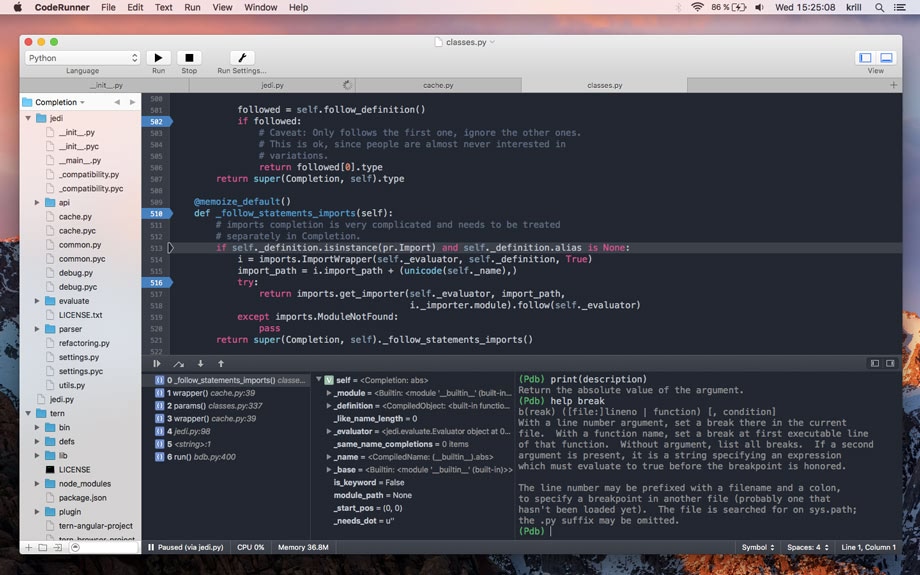Step into with down arrow icon
The height and width of the screenshot is (575, 920).
coord(200,364)
